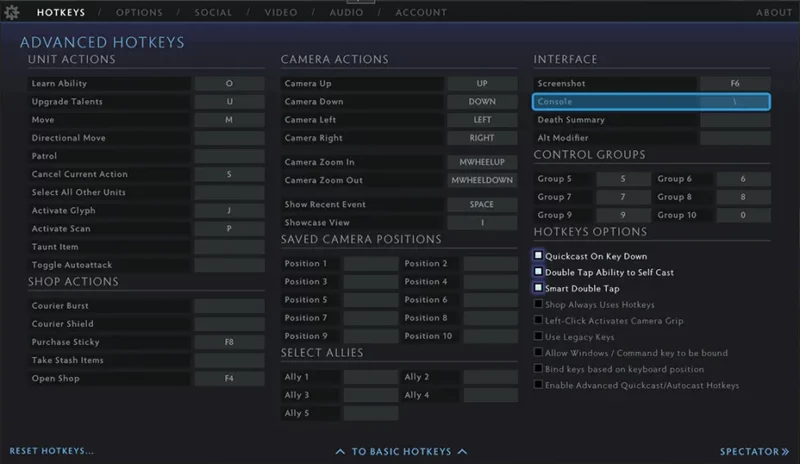
Task: Change Activate Scan key P
Action: tap(229, 229)
